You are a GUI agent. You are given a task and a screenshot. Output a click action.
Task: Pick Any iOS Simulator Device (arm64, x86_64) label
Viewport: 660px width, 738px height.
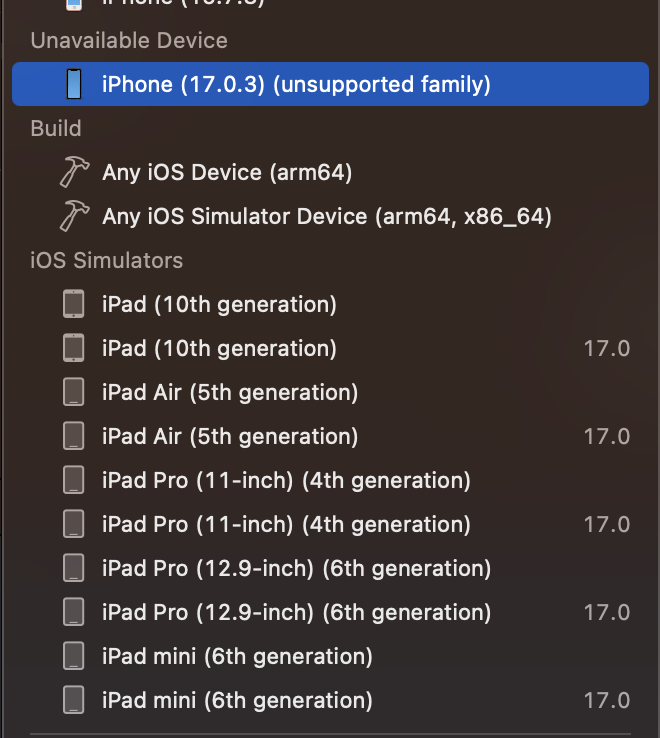327,217
